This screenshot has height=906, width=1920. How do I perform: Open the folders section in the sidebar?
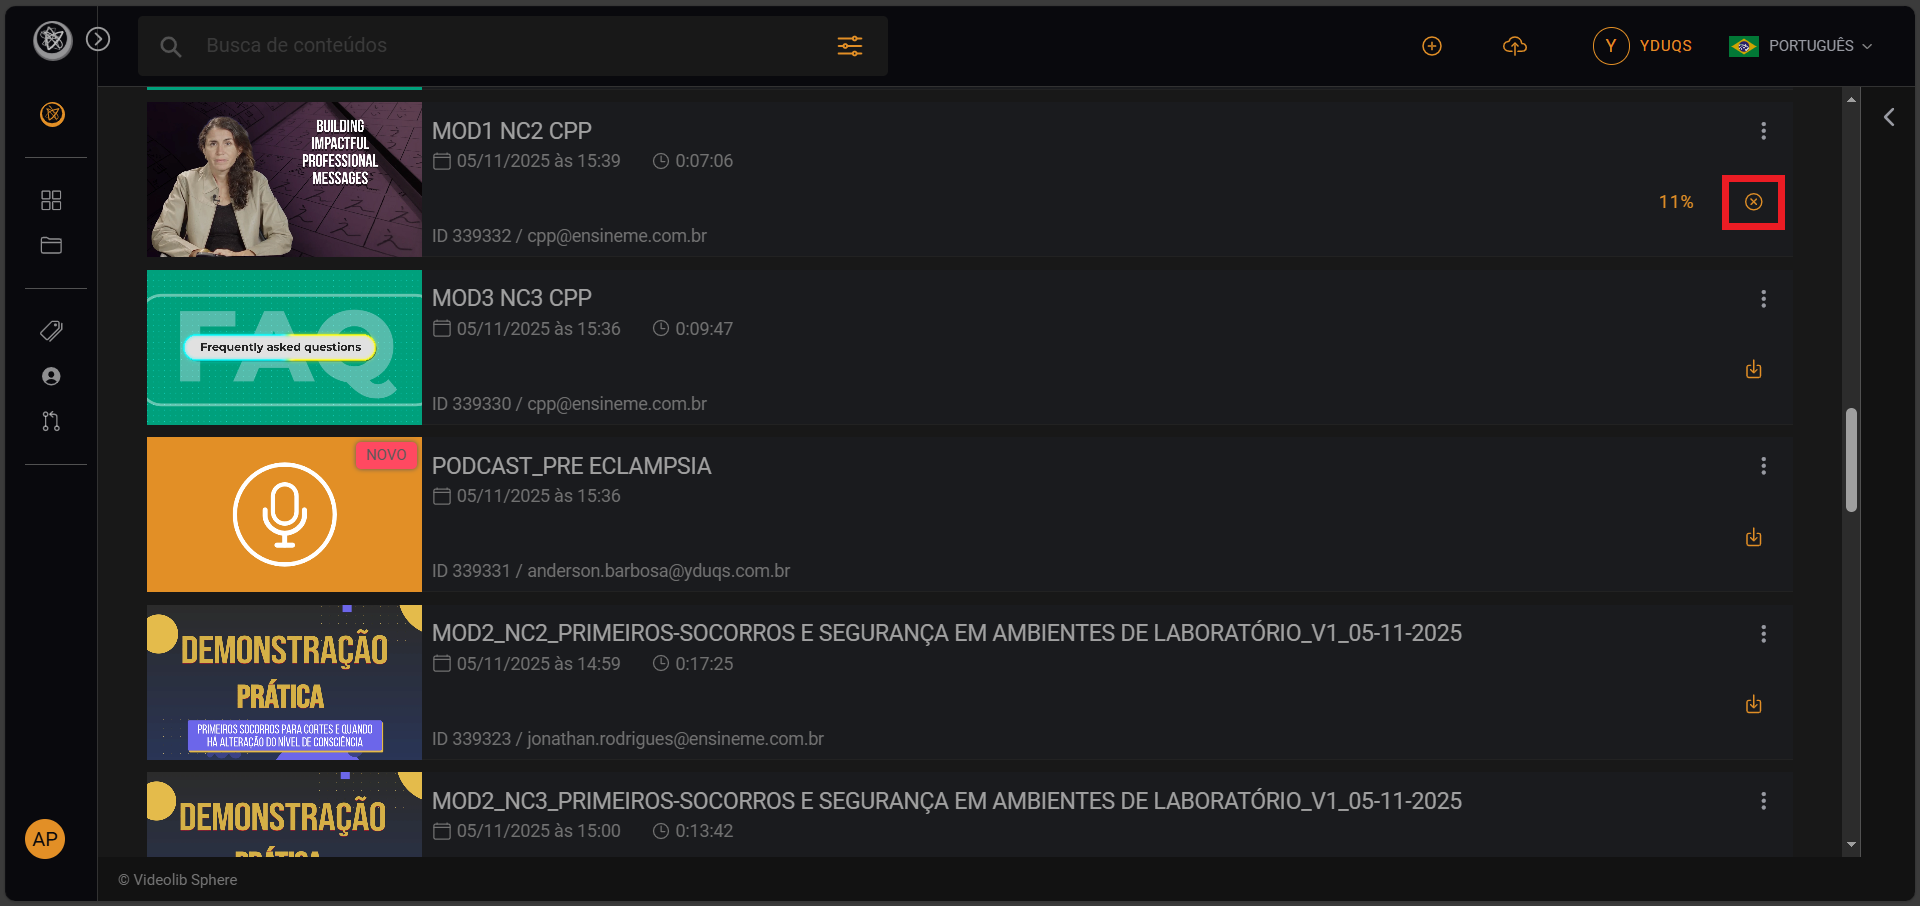pos(51,245)
